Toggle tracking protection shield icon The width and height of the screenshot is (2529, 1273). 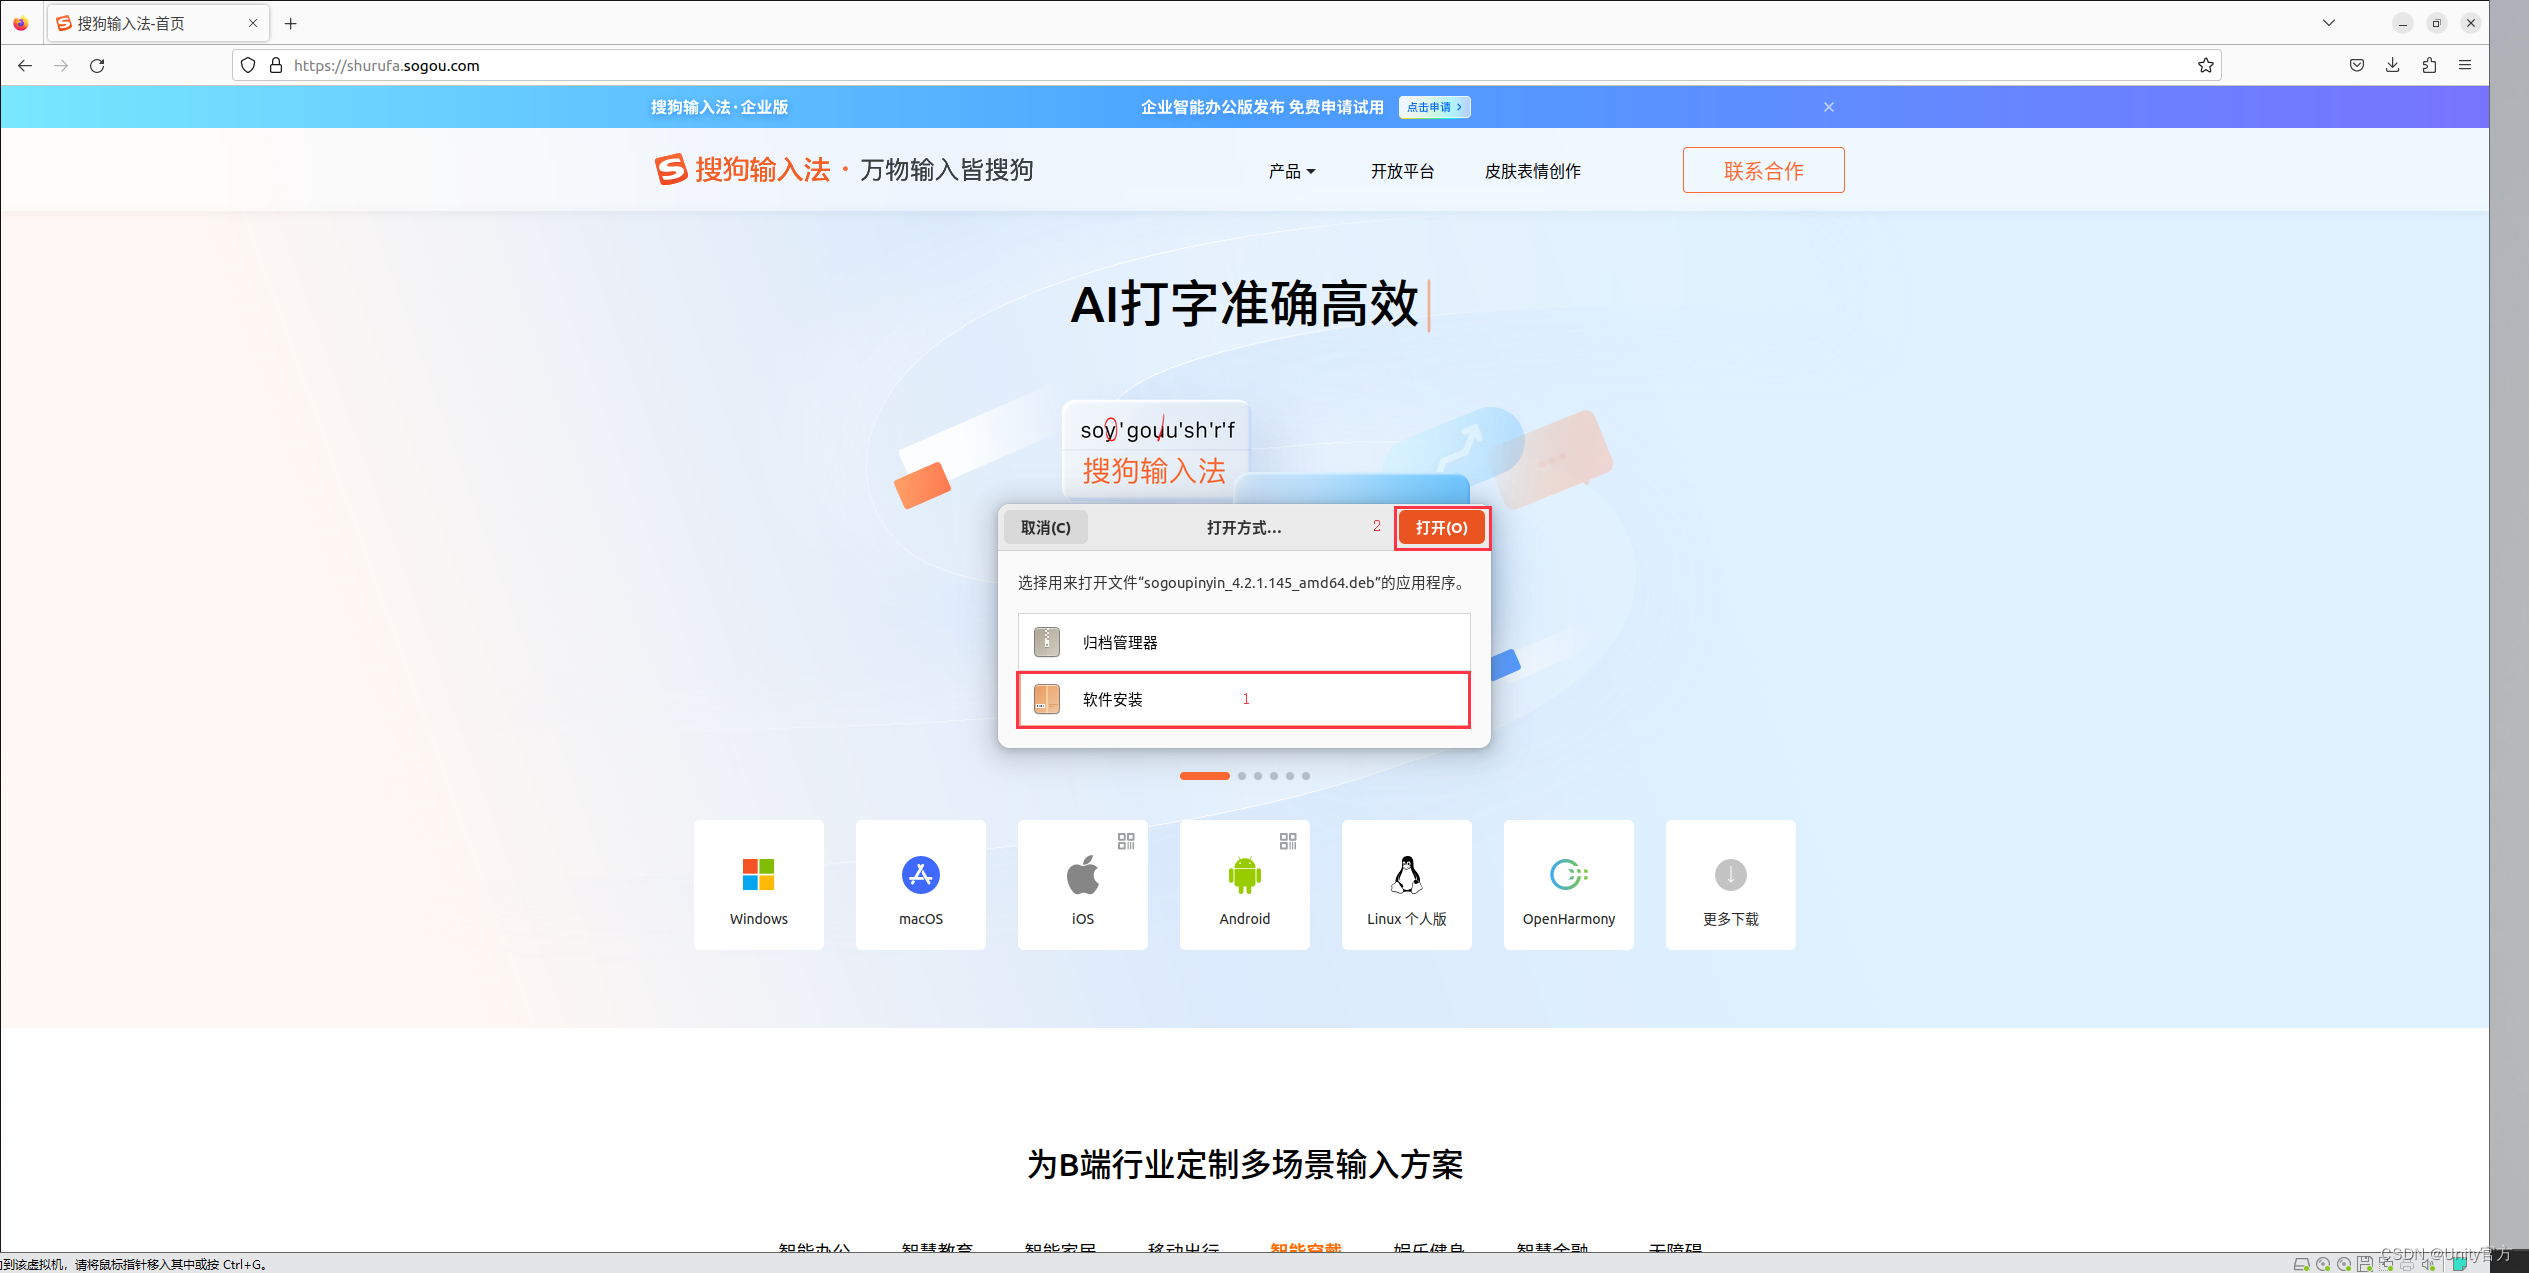247,65
